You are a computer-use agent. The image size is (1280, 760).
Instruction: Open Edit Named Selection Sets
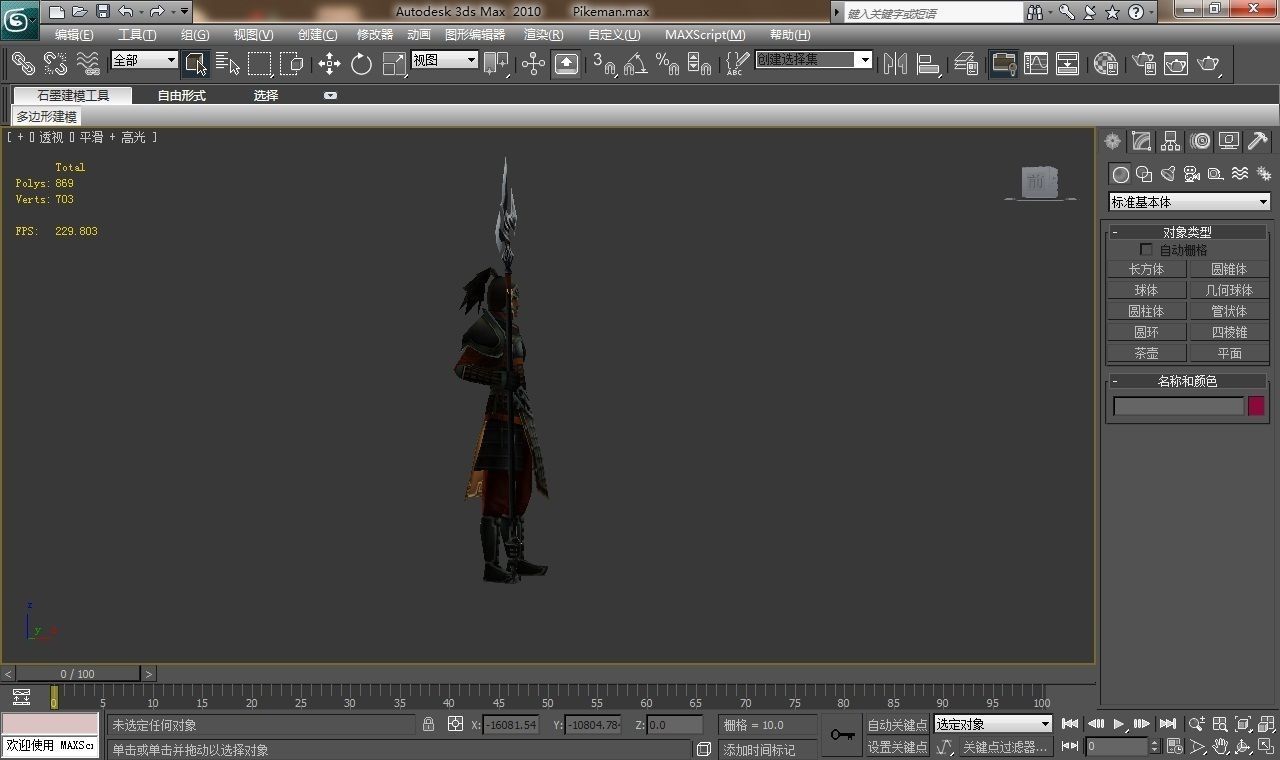tap(737, 64)
